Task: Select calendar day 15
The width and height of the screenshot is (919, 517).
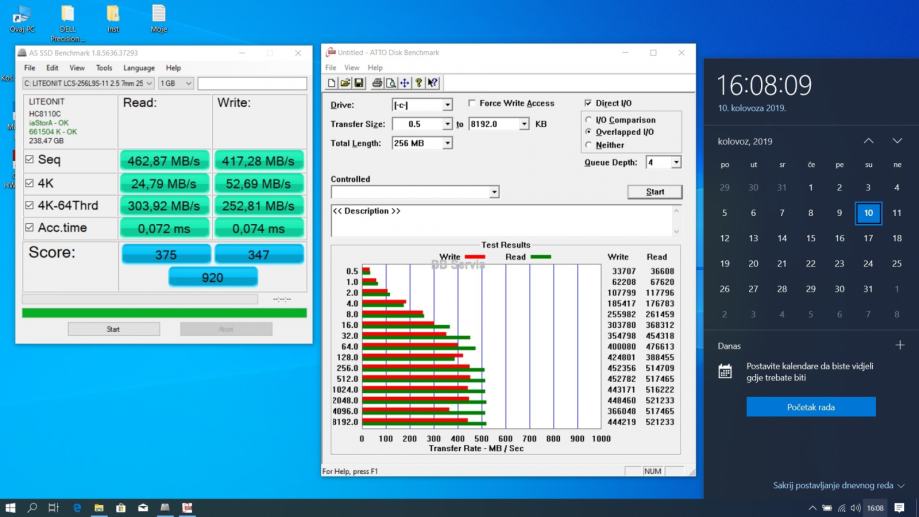Action: (x=811, y=238)
